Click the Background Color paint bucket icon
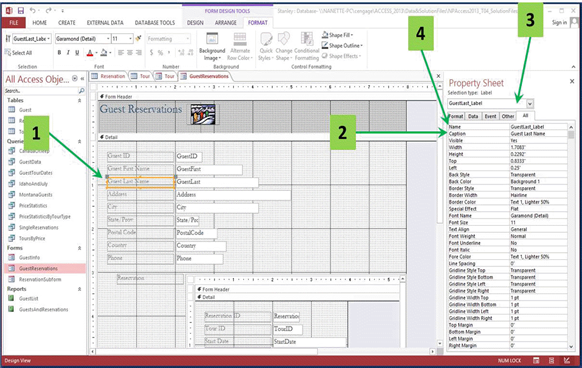The width and height of the screenshot is (582, 368). (x=103, y=53)
